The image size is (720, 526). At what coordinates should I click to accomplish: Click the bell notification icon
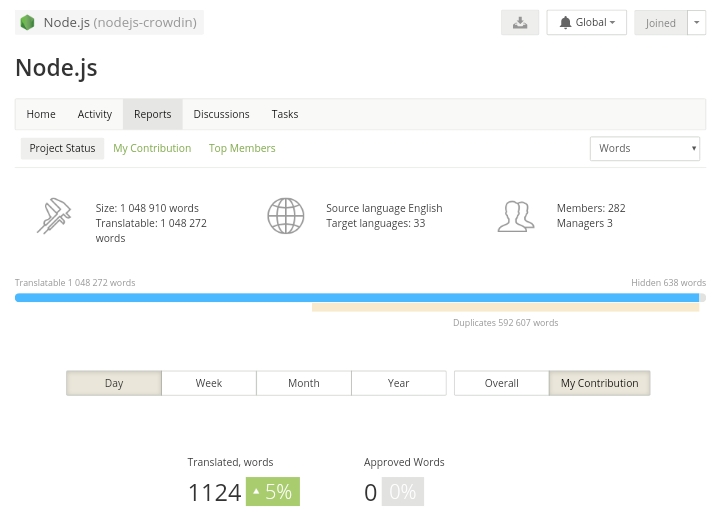coord(565,22)
